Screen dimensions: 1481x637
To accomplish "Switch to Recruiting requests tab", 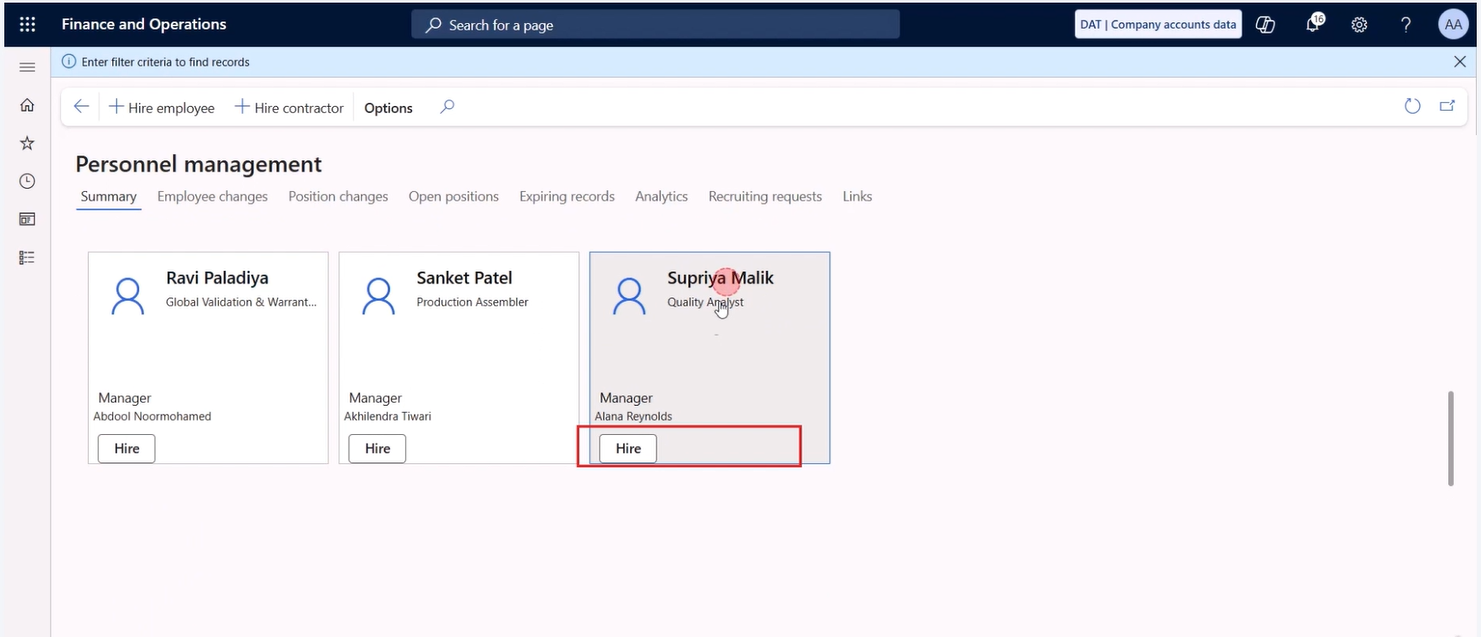I will (x=765, y=197).
